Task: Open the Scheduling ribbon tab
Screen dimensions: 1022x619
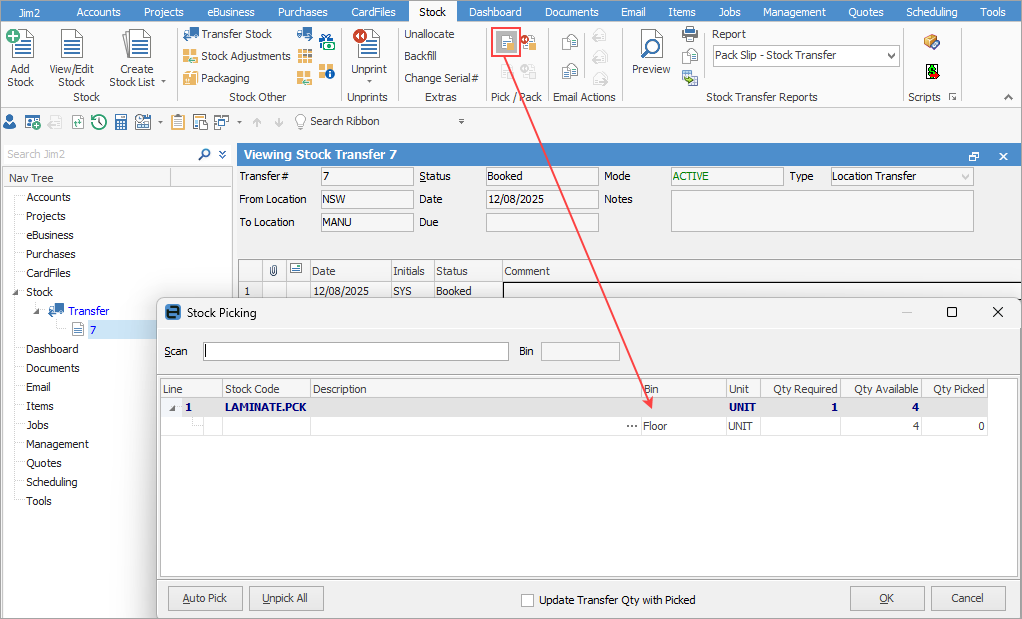Action: 931,12
